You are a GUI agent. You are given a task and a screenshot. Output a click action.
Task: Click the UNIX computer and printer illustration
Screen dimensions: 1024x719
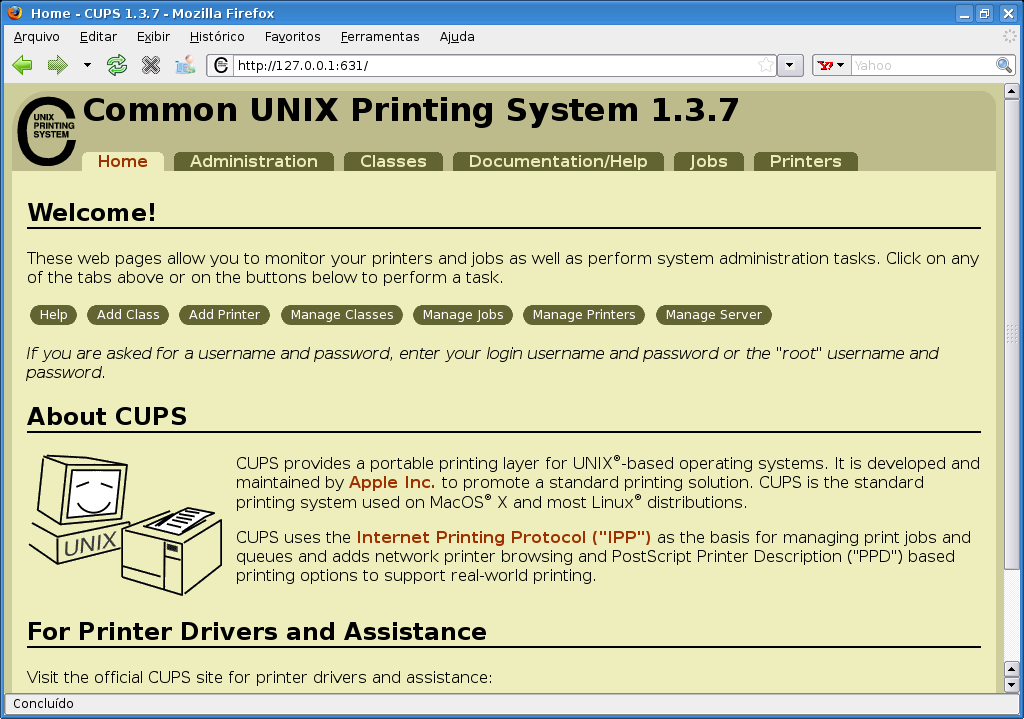point(125,524)
